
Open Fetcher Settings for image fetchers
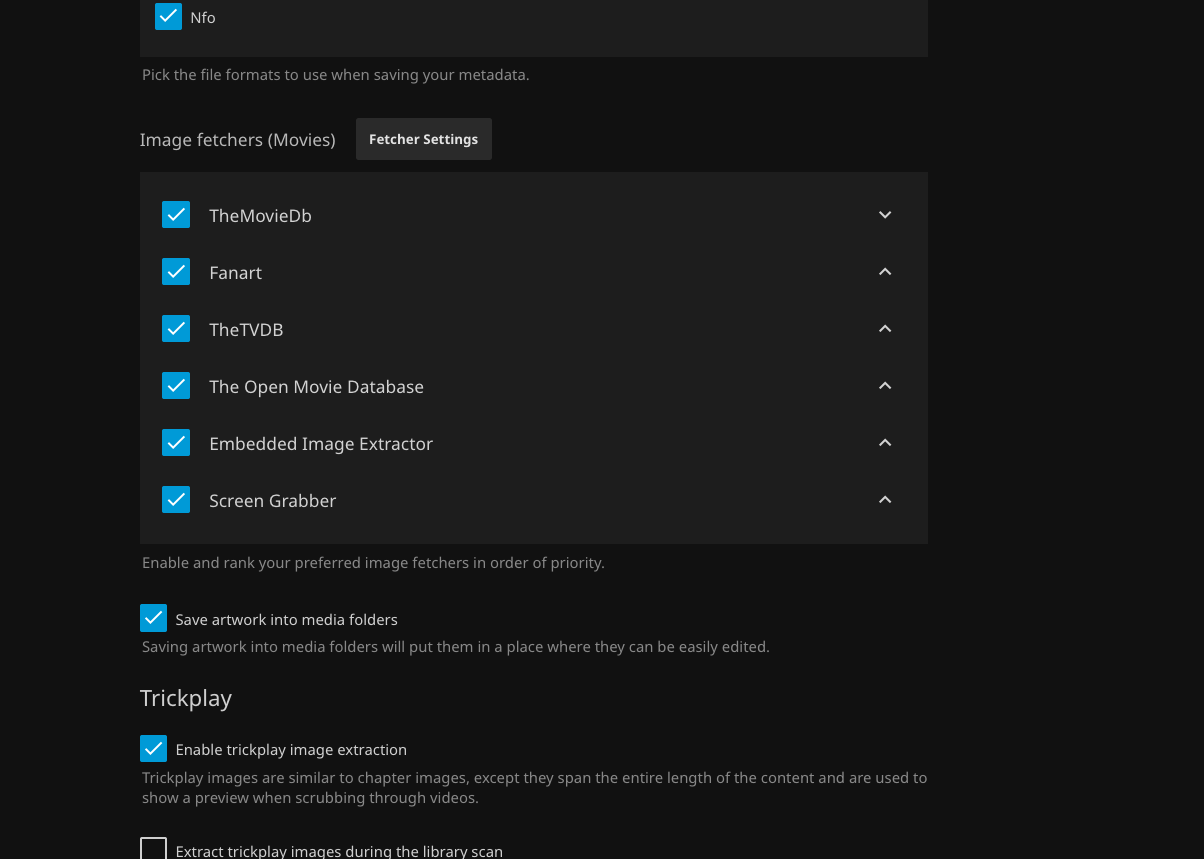(423, 139)
